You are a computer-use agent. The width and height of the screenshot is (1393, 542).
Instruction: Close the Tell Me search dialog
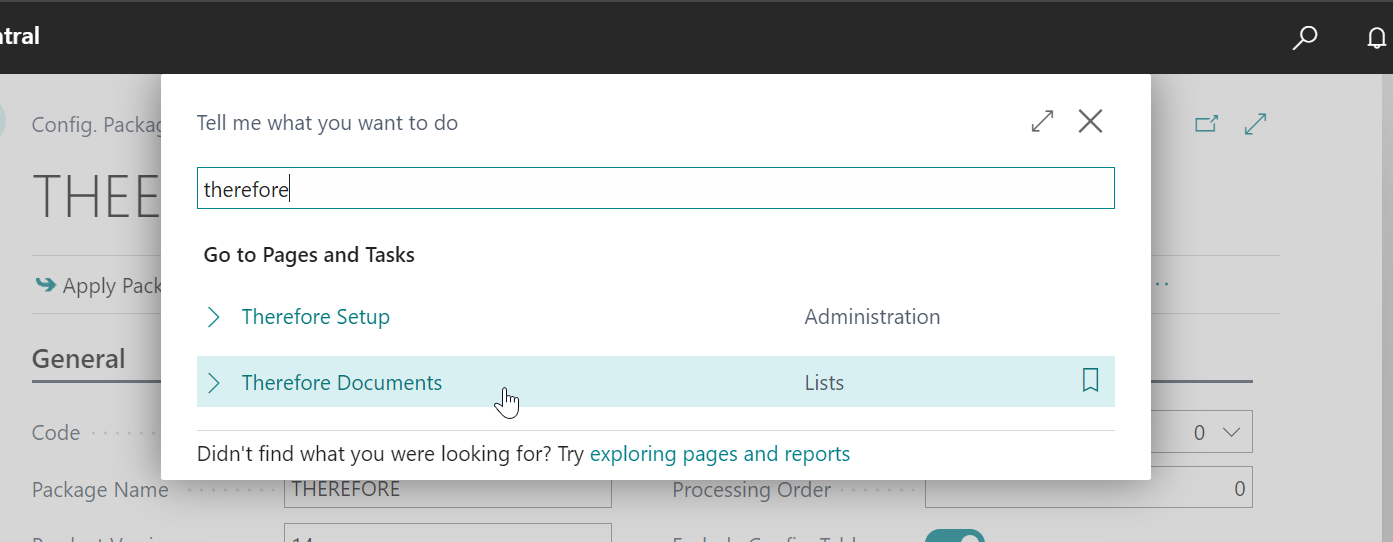point(1090,122)
